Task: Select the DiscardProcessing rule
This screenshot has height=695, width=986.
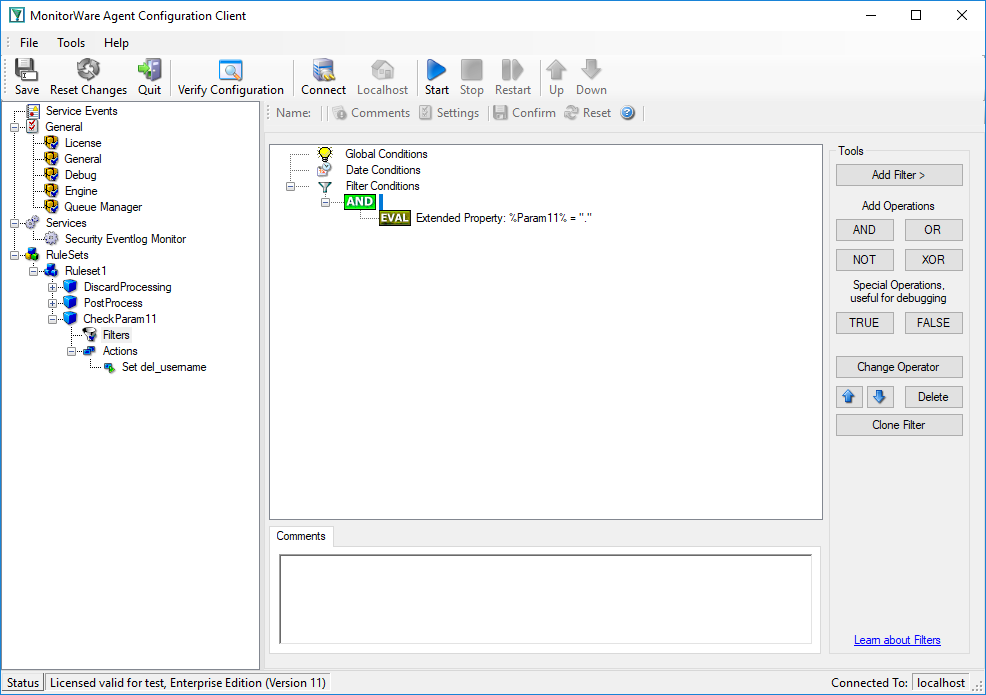Action: tap(128, 287)
